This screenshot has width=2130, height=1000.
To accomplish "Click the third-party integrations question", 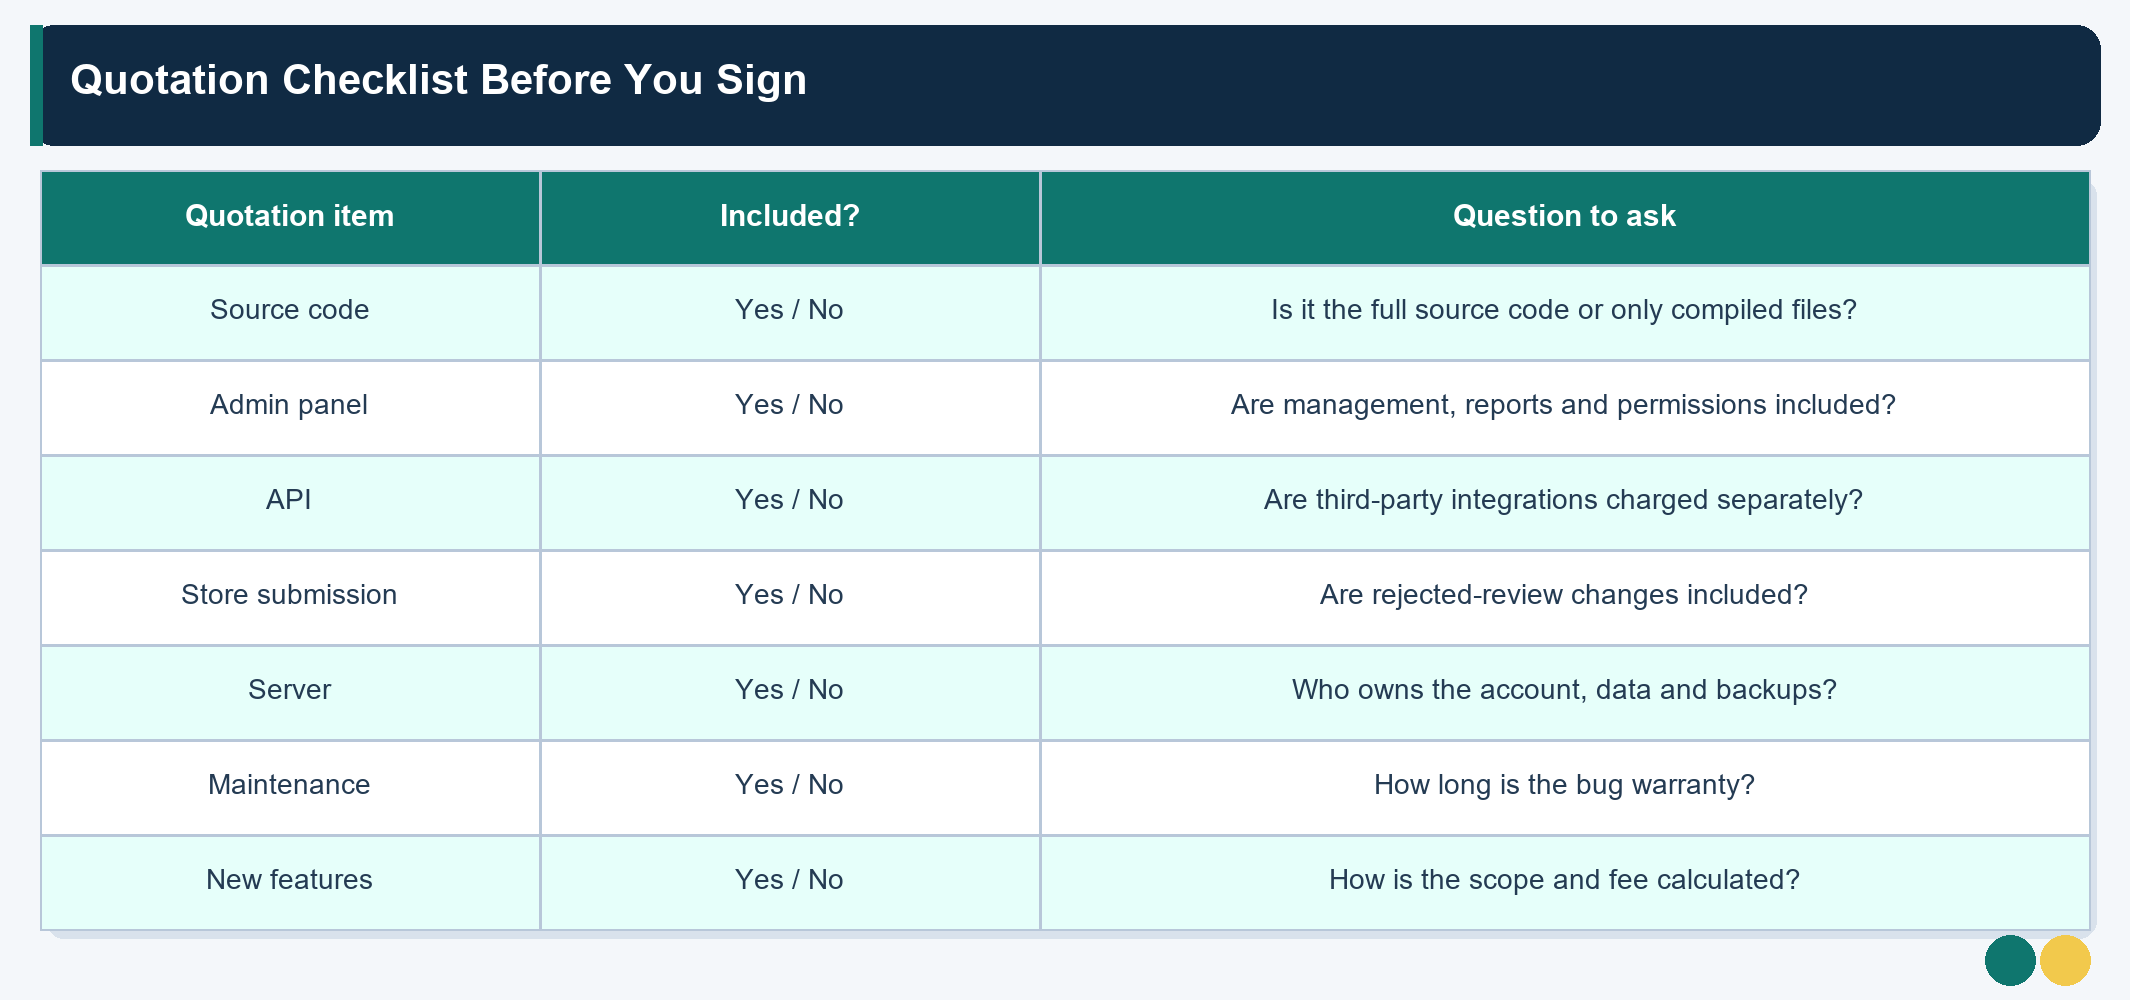I will pyautogui.click(x=1564, y=500).
